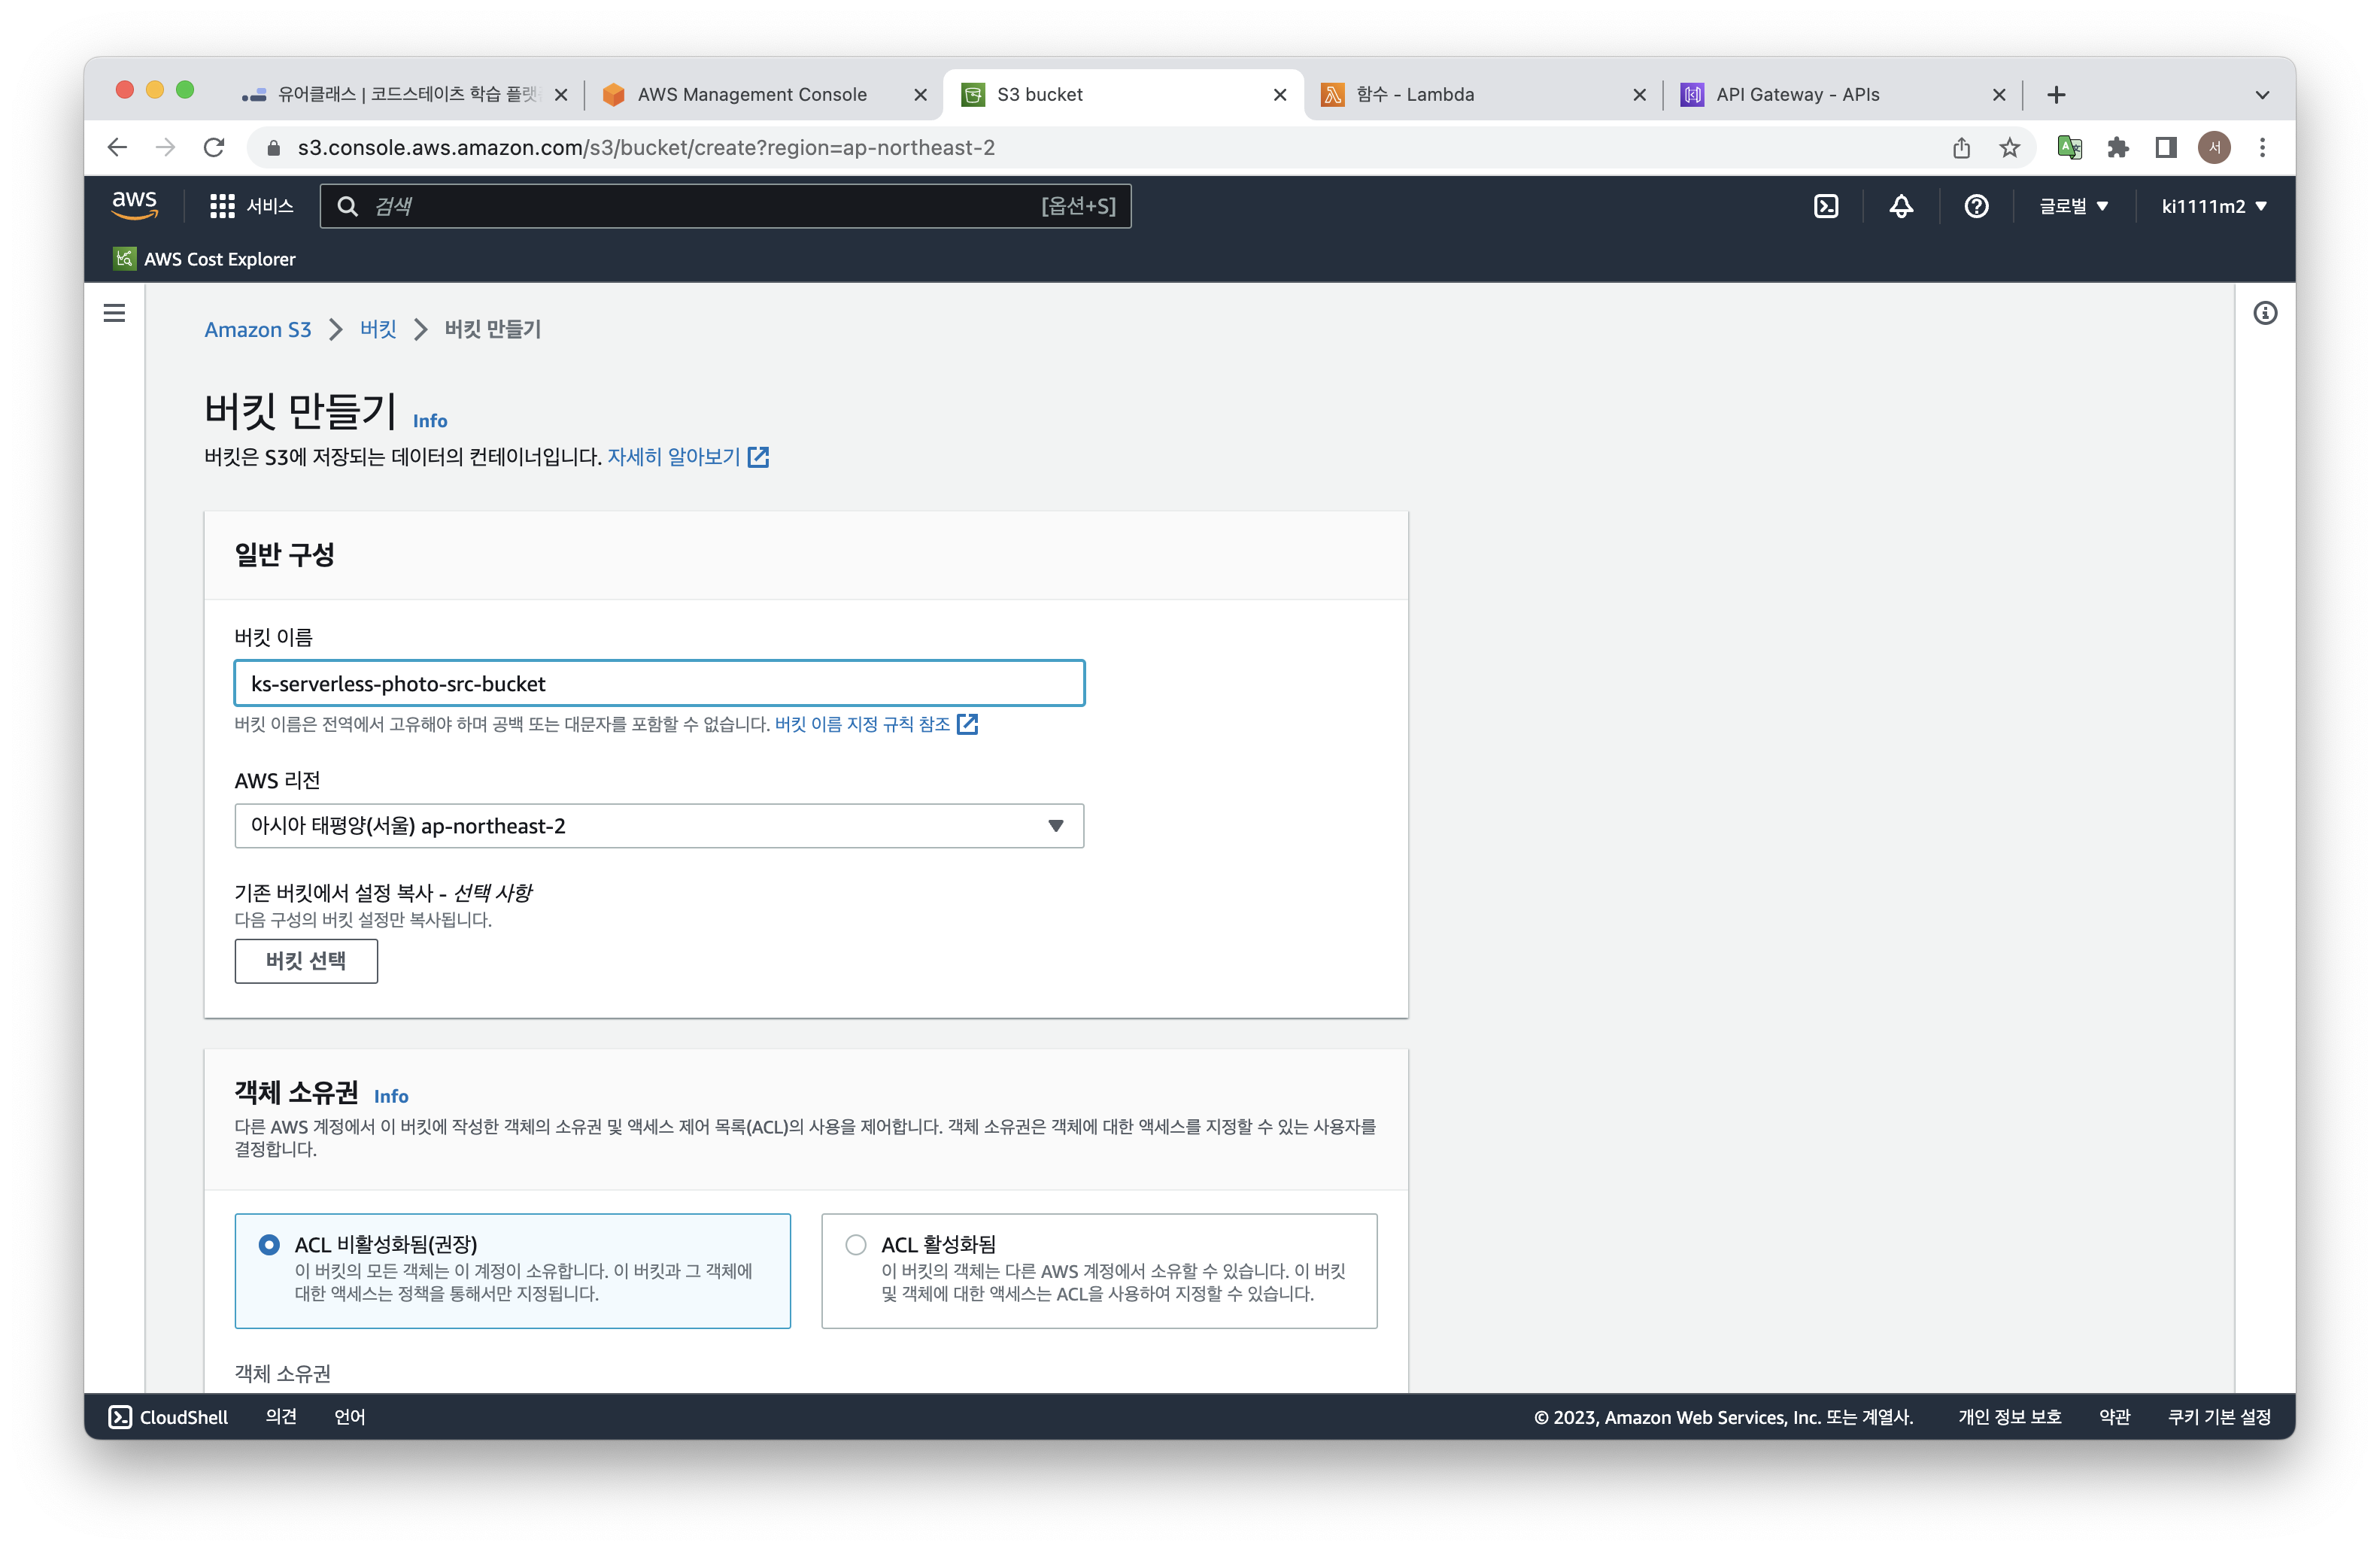Open the 자세히 알아보기 link

pos(674,457)
